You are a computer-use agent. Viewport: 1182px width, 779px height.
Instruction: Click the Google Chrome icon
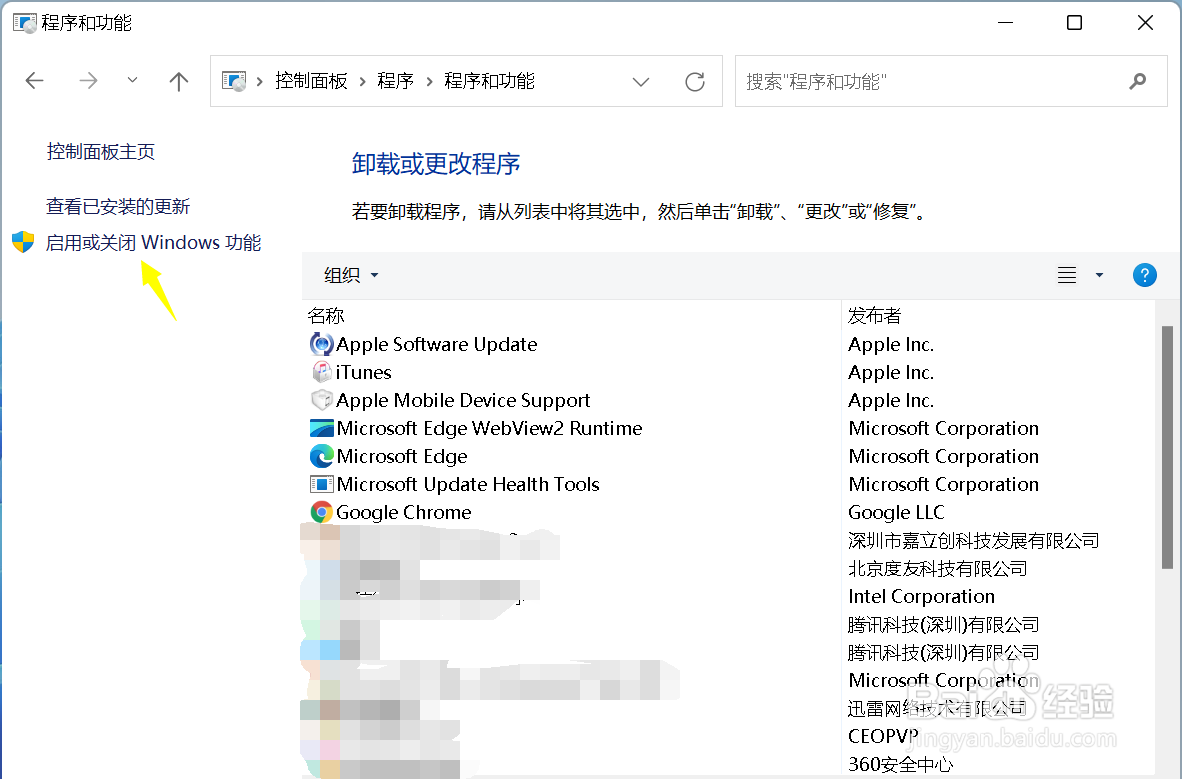point(322,512)
